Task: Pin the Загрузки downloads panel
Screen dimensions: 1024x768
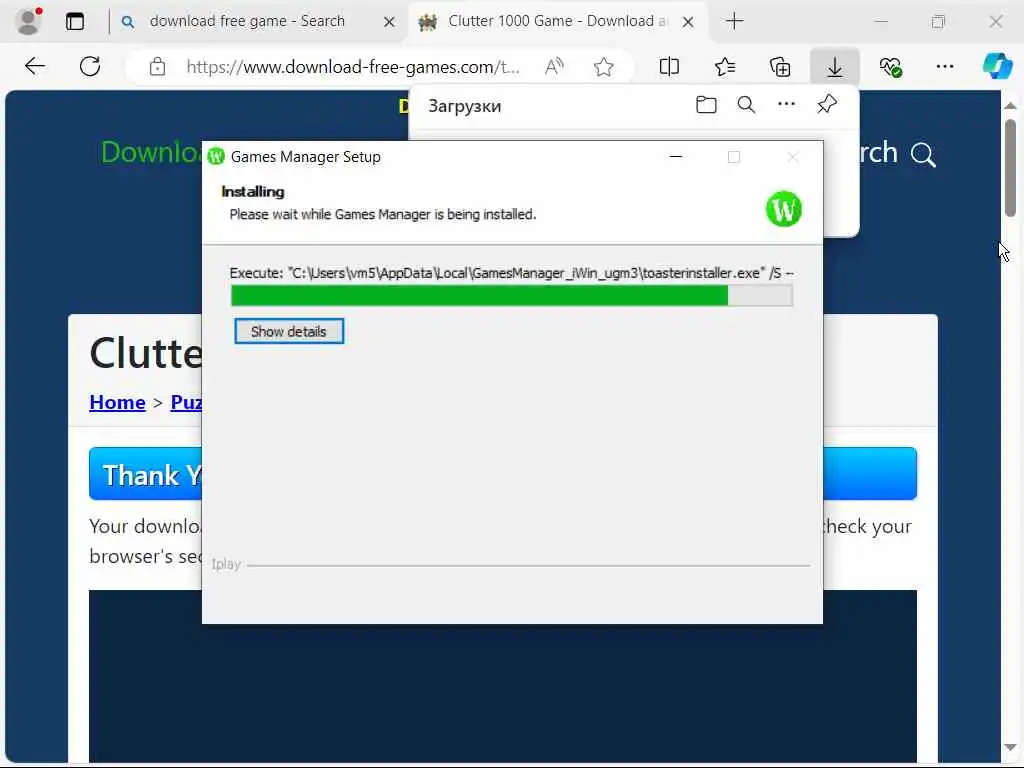Action: 827,104
